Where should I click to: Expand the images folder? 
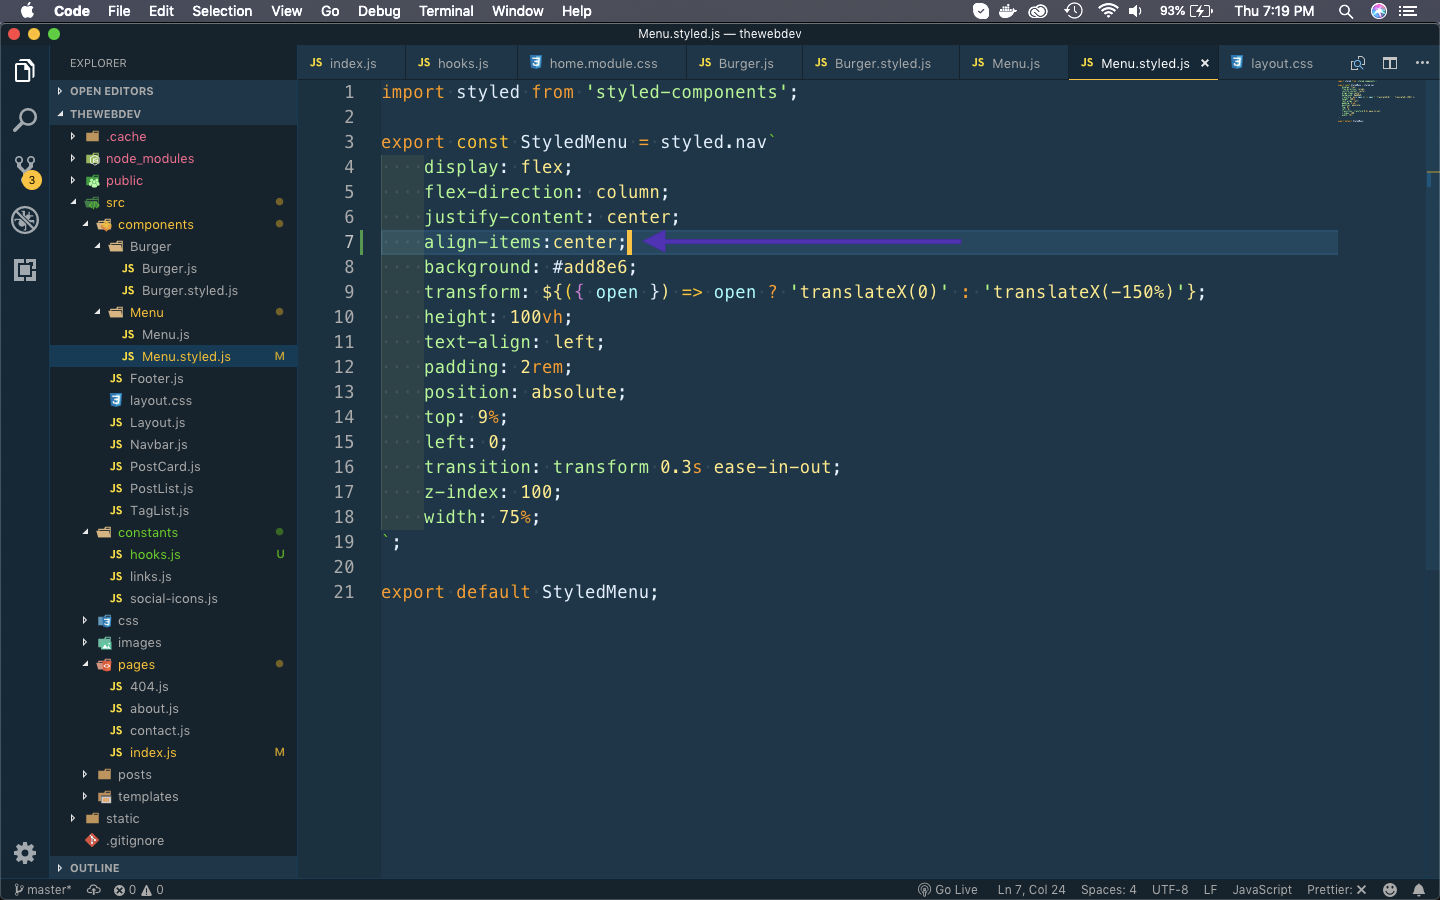pyautogui.click(x=174, y=642)
